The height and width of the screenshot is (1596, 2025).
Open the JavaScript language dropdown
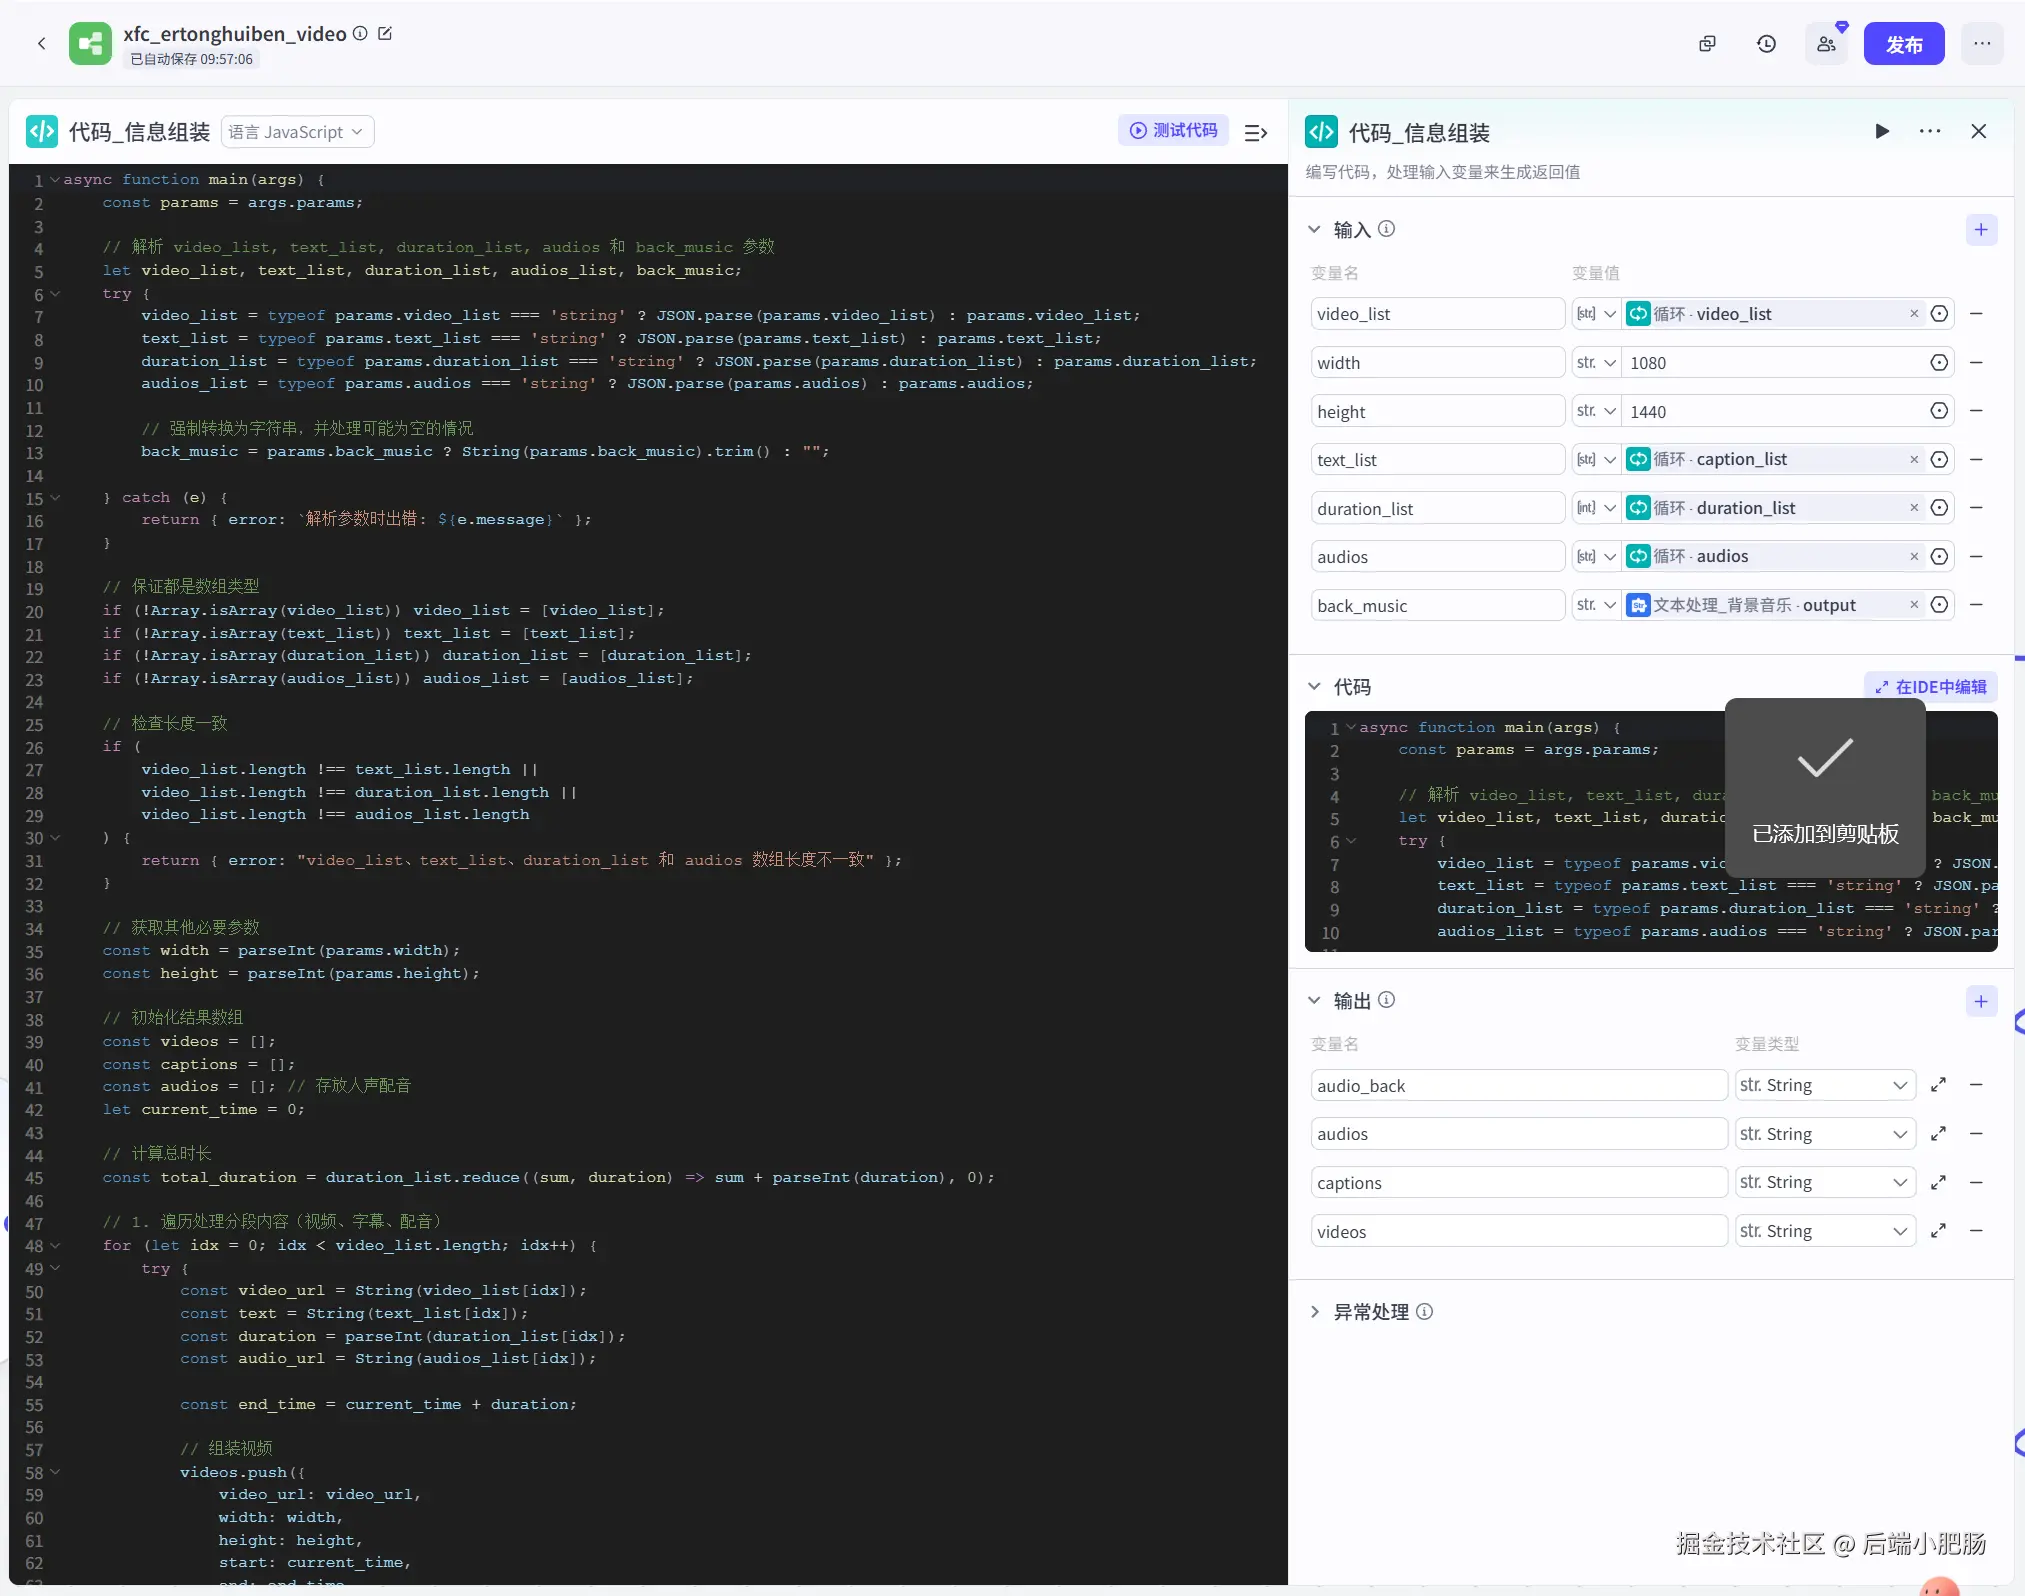297,132
